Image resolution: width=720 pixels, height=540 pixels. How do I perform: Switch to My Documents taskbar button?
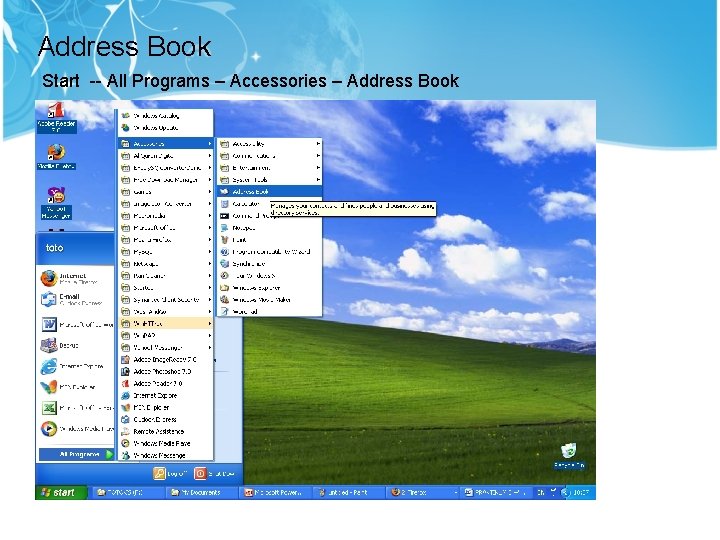coord(201,493)
